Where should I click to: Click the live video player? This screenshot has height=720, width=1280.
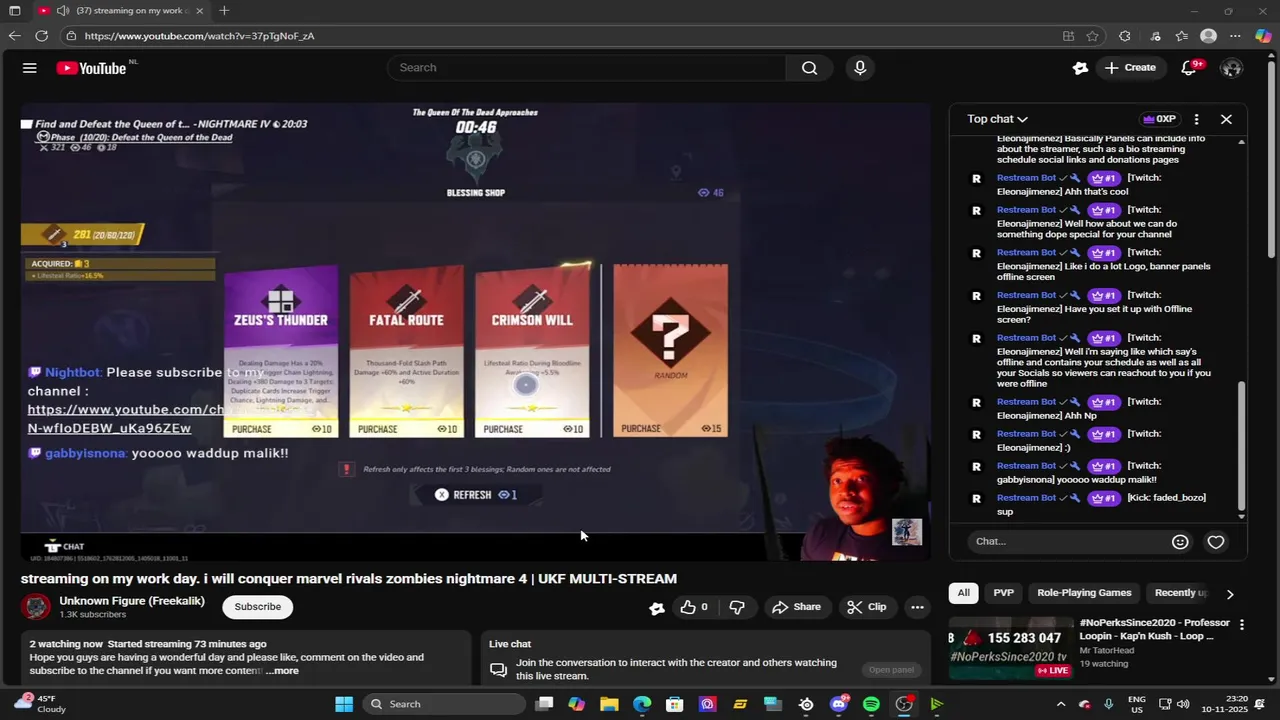[476, 330]
